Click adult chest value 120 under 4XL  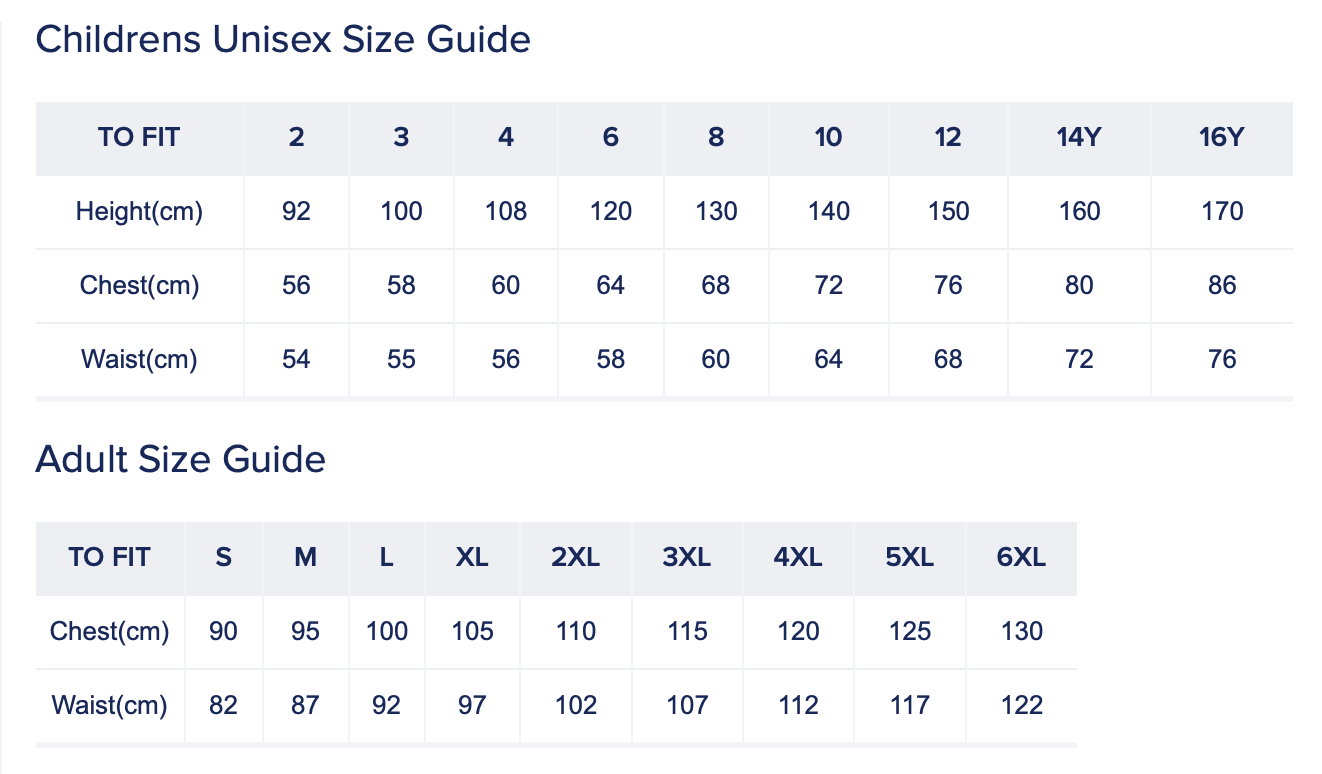[798, 631]
